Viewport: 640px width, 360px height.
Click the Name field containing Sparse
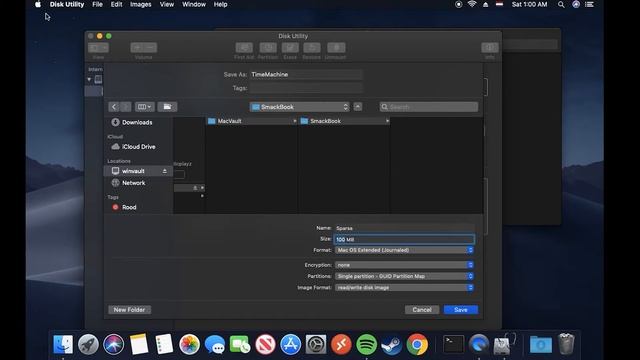pyautogui.click(x=404, y=228)
